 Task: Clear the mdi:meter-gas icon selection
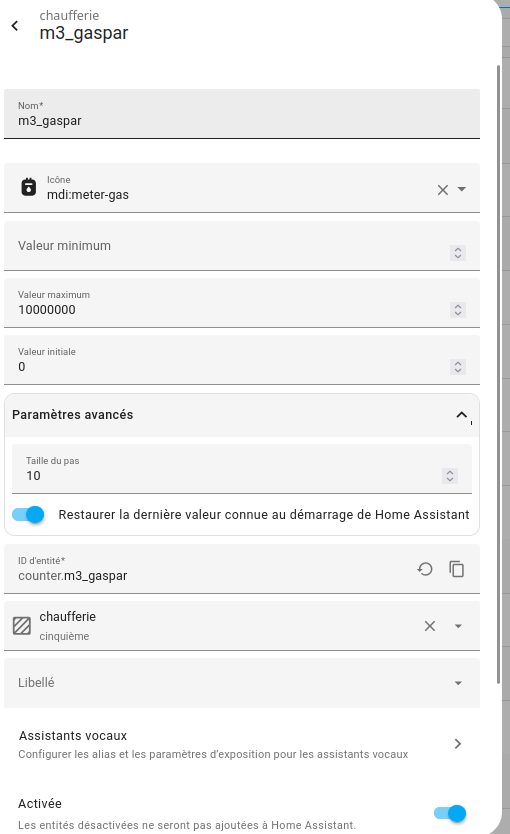[442, 190]
